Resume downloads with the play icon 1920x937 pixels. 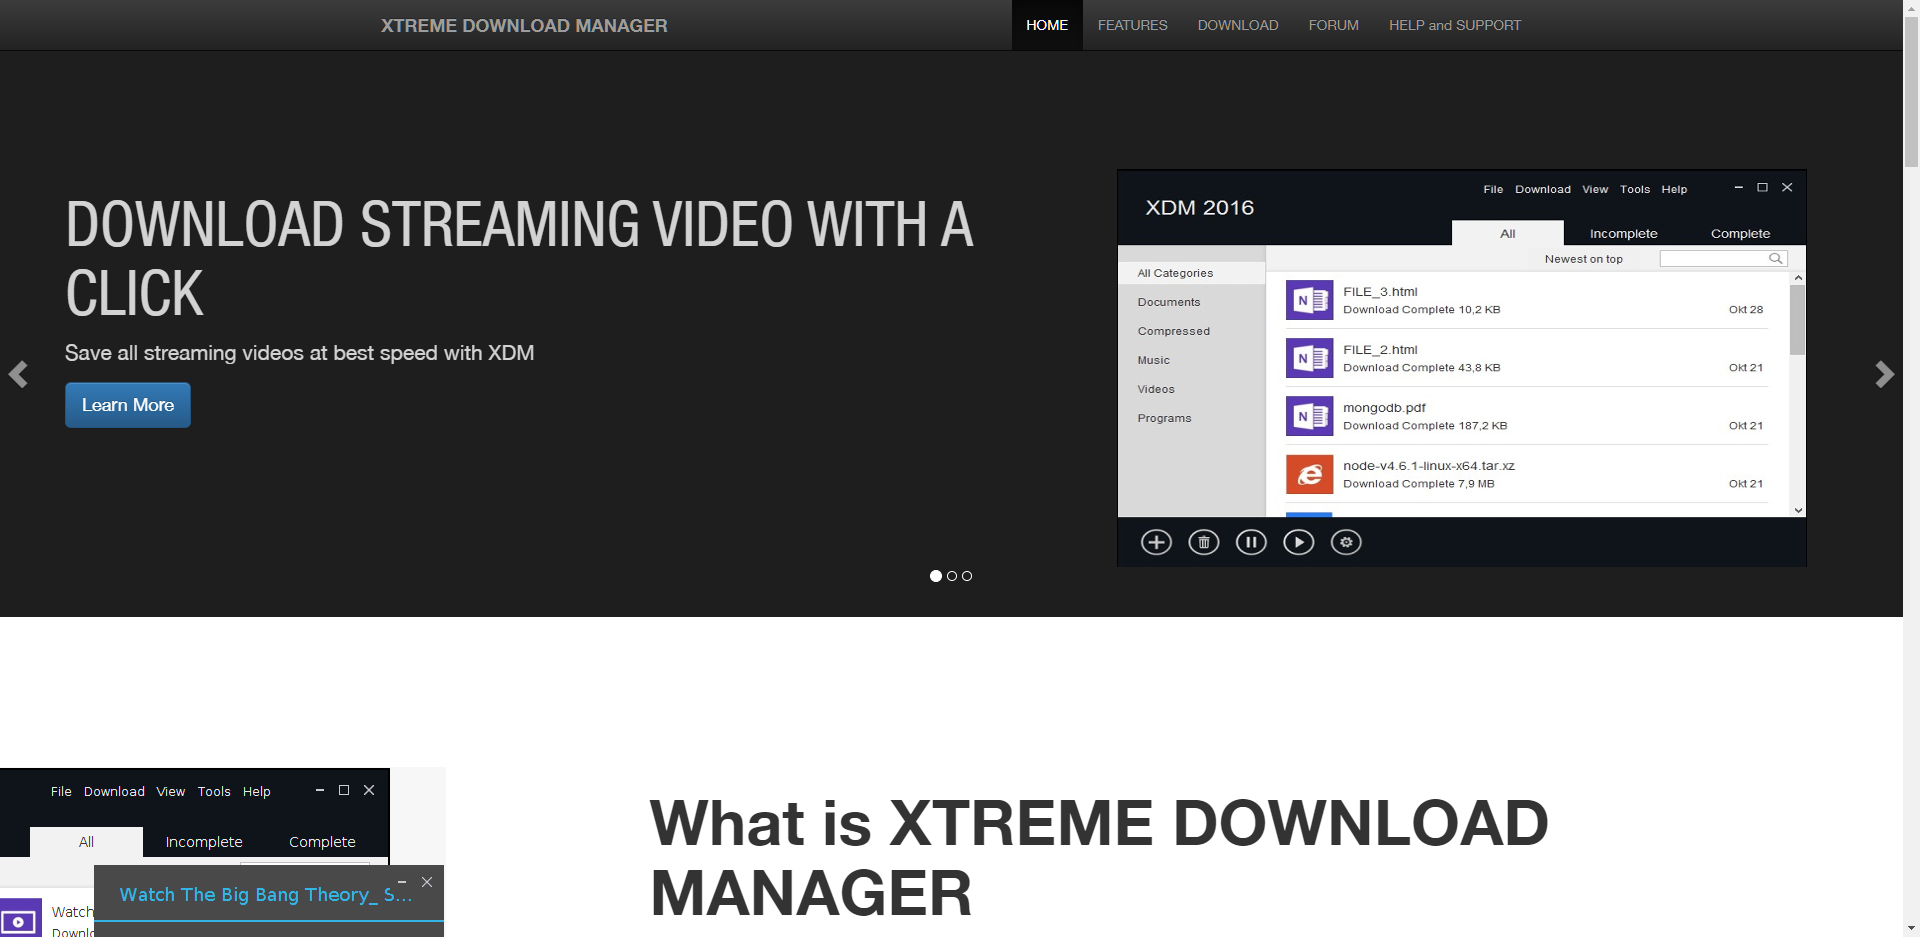point(1298,541)
